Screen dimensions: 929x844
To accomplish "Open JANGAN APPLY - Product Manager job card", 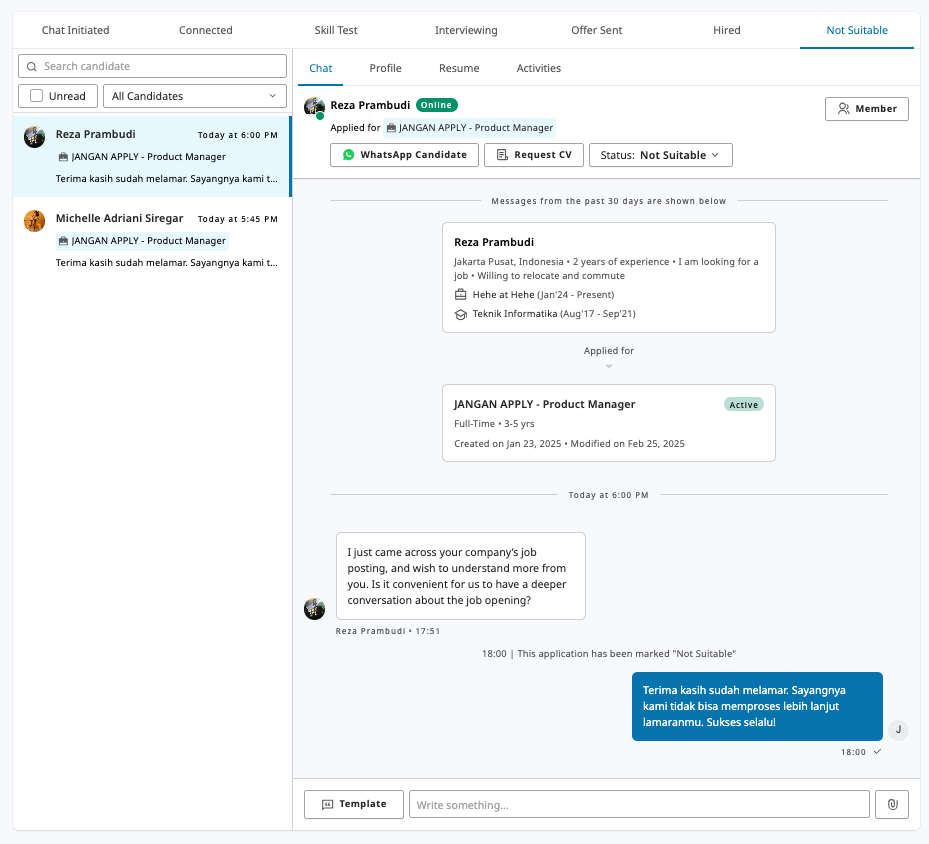I will pyautogui.click(x=608, y=423).
